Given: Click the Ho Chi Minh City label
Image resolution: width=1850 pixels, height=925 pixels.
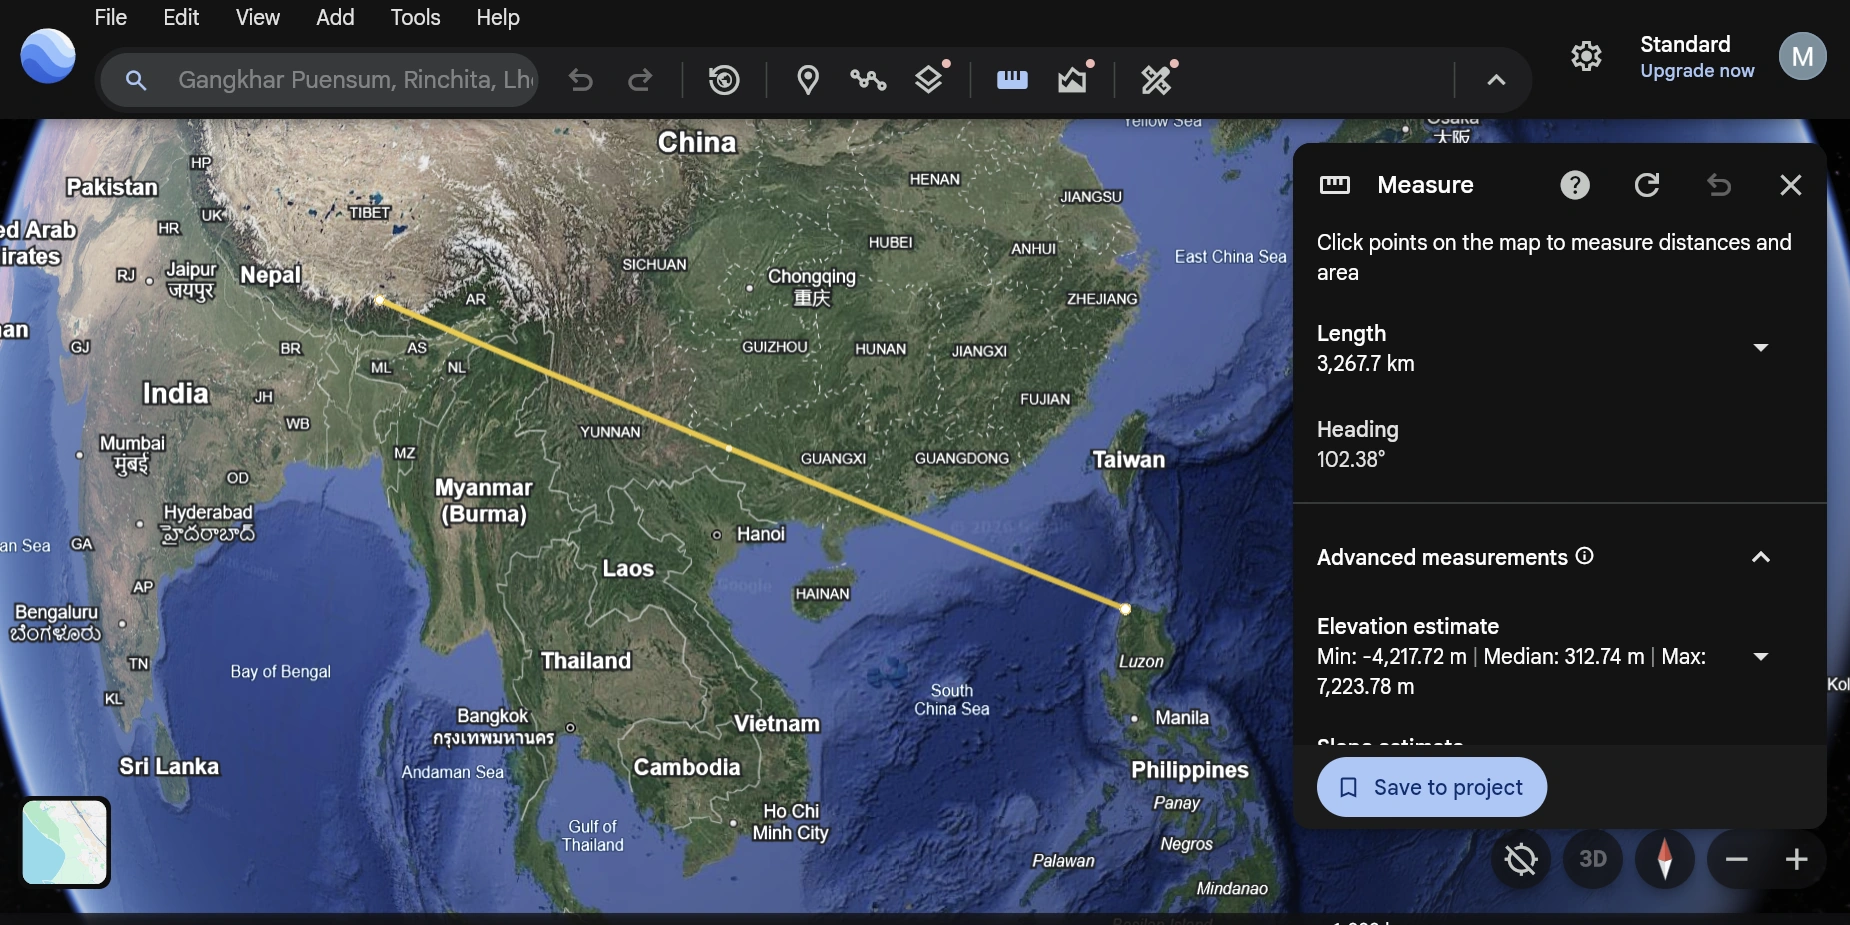Looking at the screenshot, I should [791, 822].
